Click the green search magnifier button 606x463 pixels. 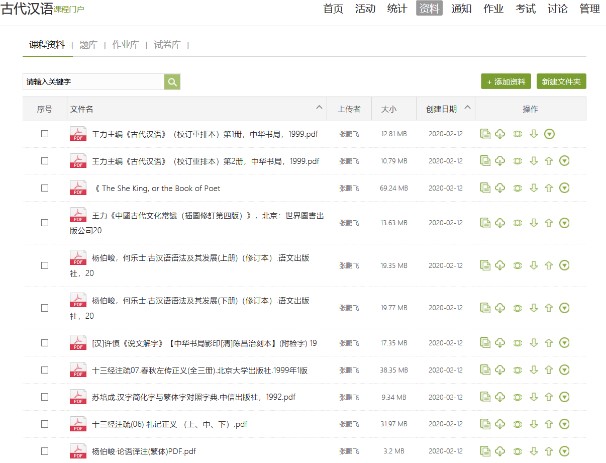click(x=172, y=81)
